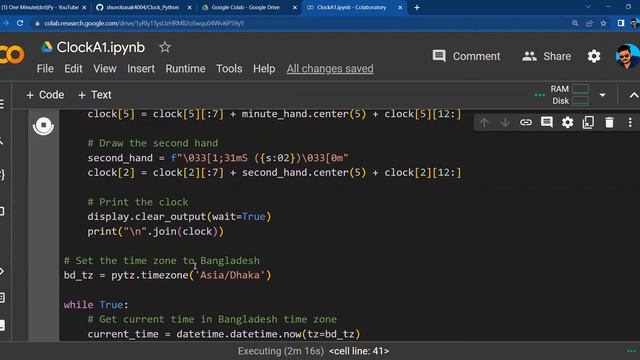Click the cell line: 41 indicator

pyautogui.click(x=359, y=351)
